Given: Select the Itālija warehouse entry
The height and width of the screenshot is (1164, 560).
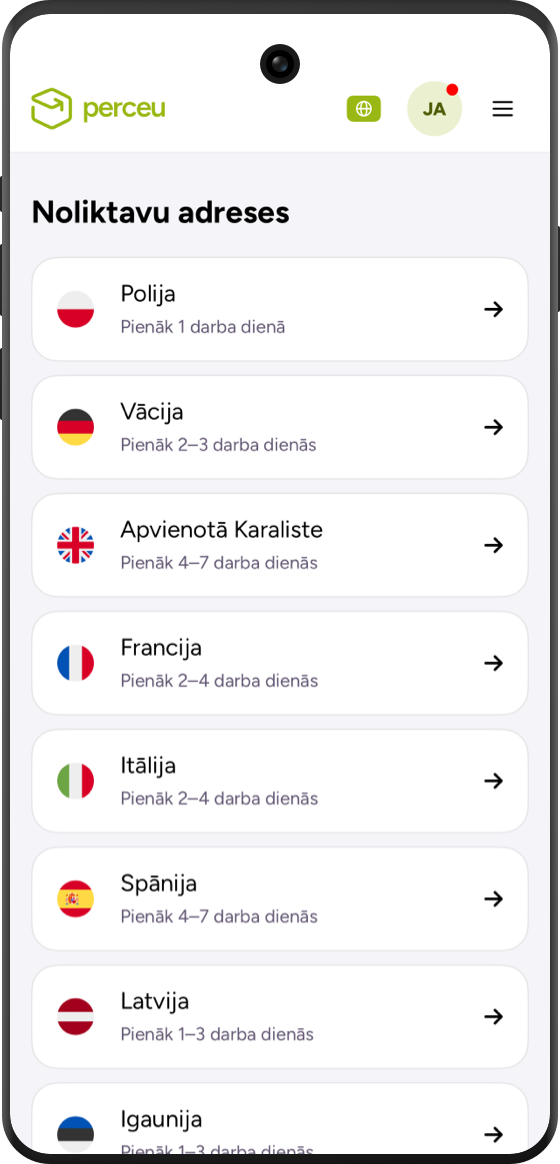Looking at the screenshot, I should coord(280,781).
